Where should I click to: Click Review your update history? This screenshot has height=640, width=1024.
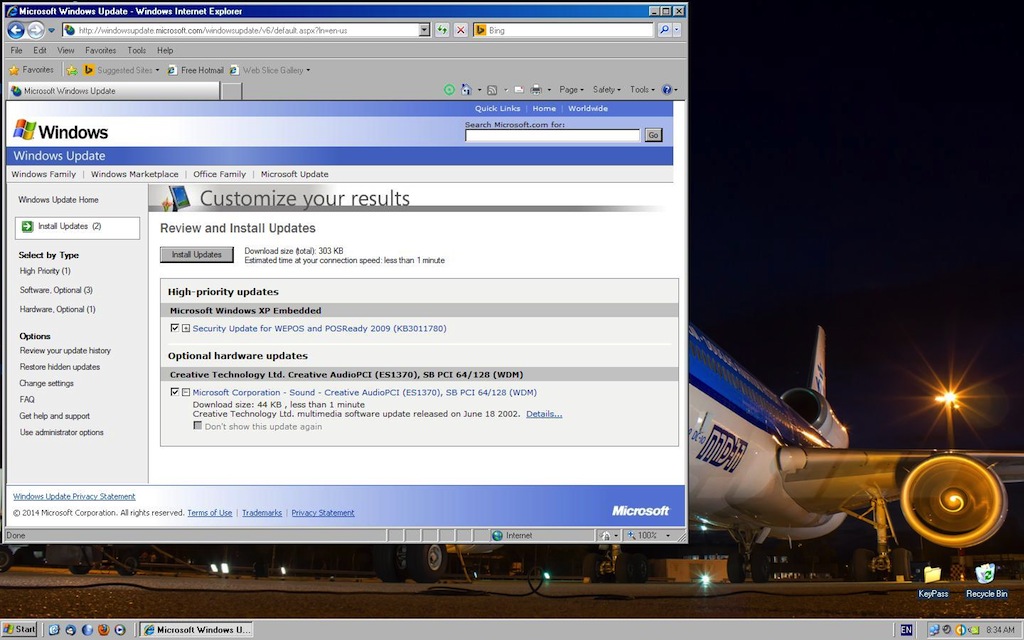[x=65, y=351]
